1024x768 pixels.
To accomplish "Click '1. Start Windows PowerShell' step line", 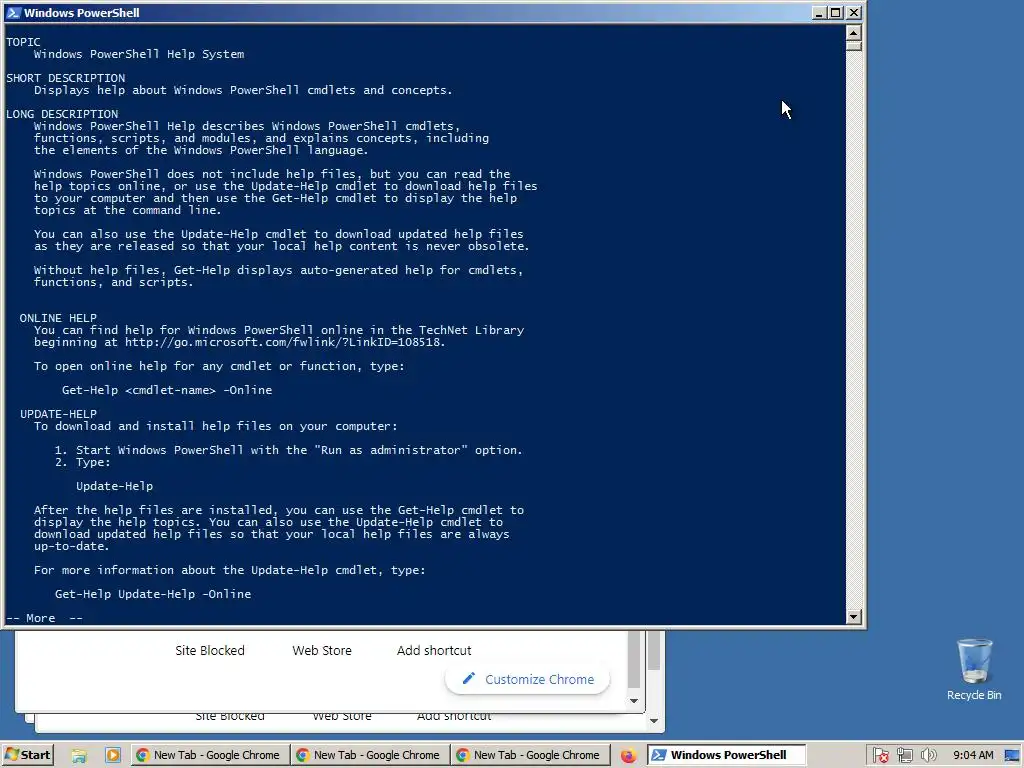I will click(289, 450).
